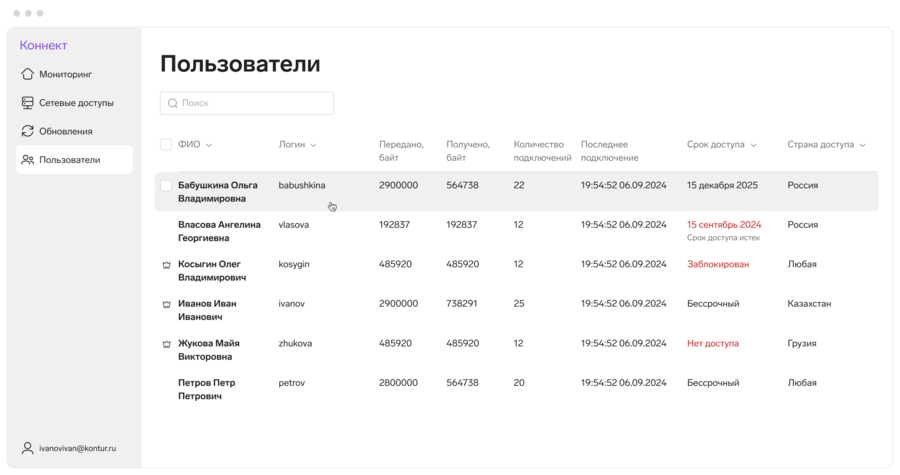Go to the Обновления section
This screenshot has height=475, width=900.
pyautogui.click(x=66, y=131)
